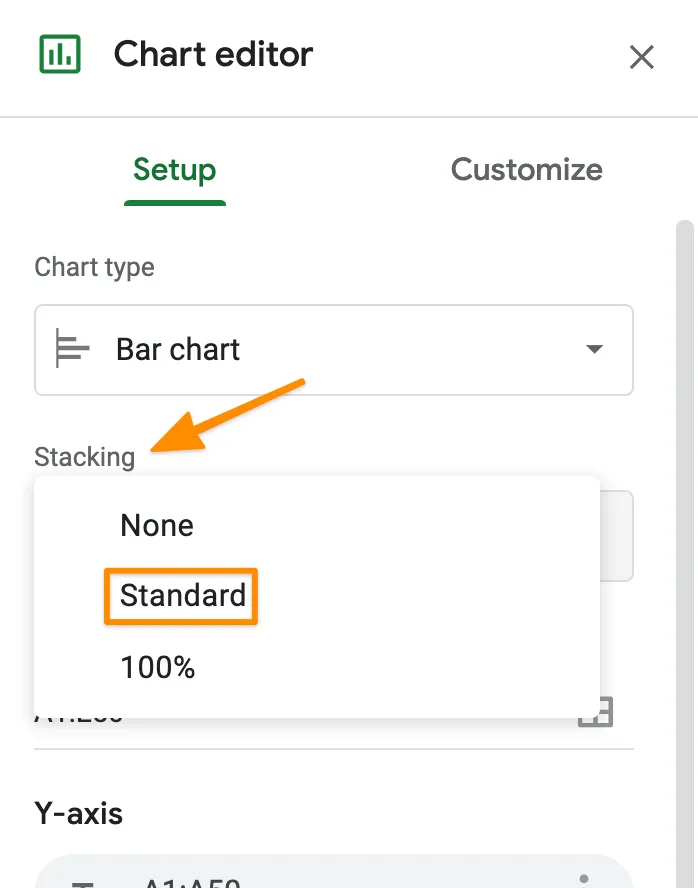Click the Stacking label
The image size is (698, 888).
click(85, 457)
